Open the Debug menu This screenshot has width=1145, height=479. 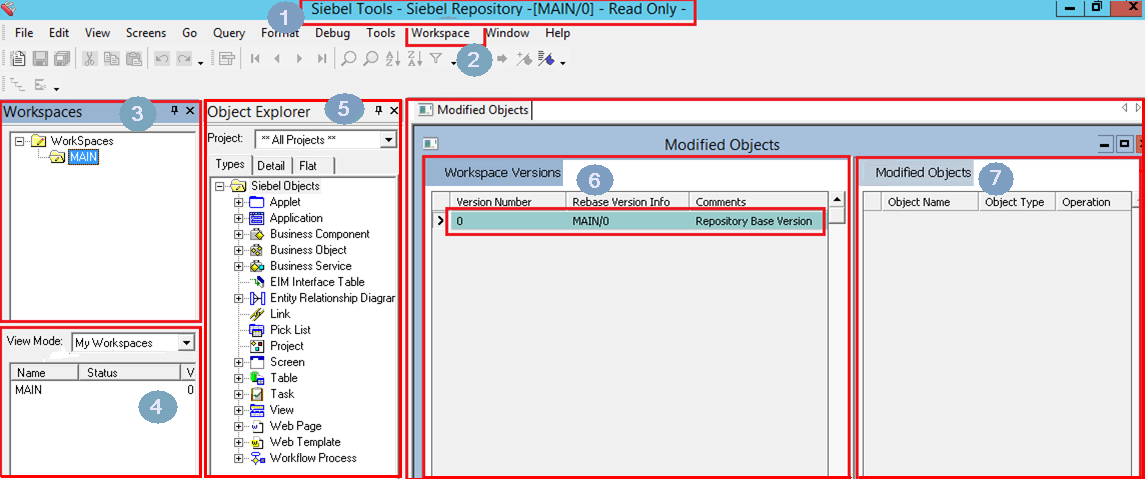[x=332, y=34]
